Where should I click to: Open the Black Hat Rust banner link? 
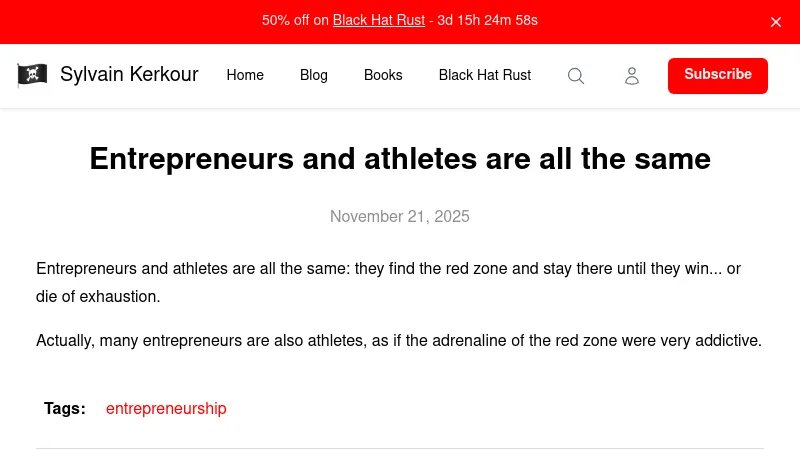pyautogui.click(x=379, y=21)
